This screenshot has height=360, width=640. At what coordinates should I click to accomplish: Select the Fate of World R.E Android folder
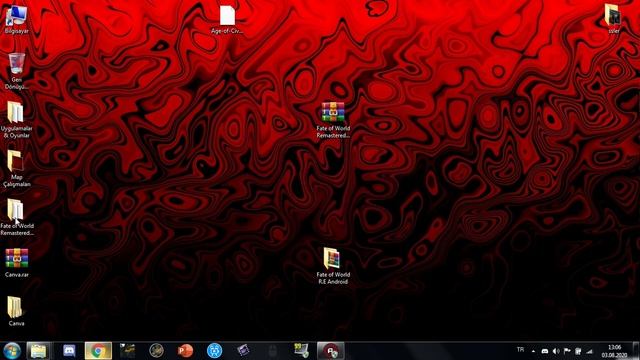(x=333, y=266)
